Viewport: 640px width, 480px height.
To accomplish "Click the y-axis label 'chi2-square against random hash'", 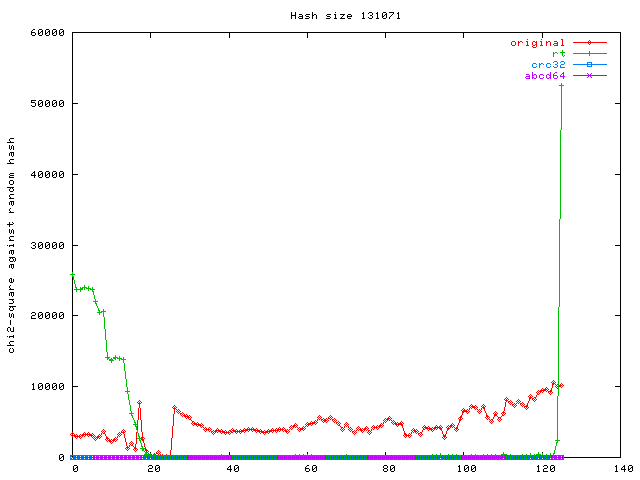I will coord(11,245).
